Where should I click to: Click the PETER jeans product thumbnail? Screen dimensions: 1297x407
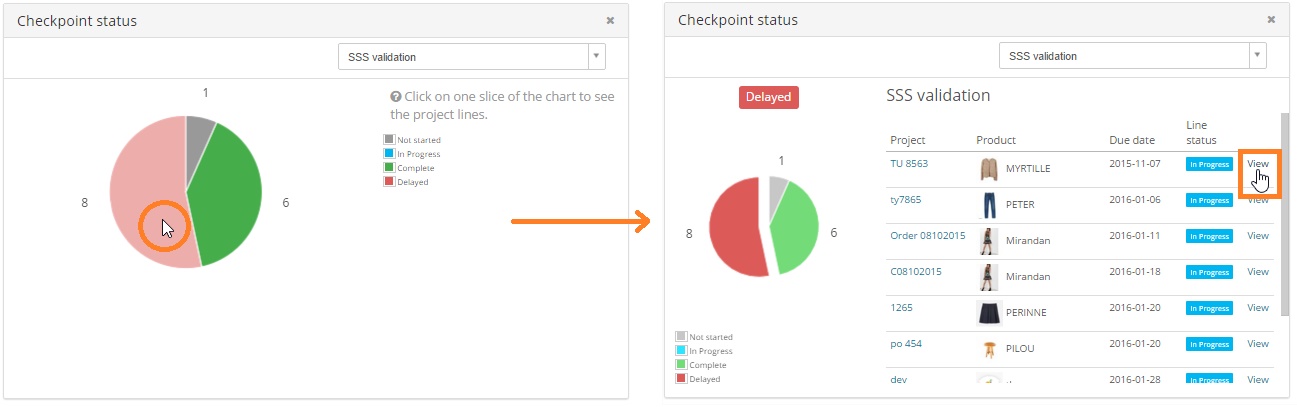click(x=989, y=205)
